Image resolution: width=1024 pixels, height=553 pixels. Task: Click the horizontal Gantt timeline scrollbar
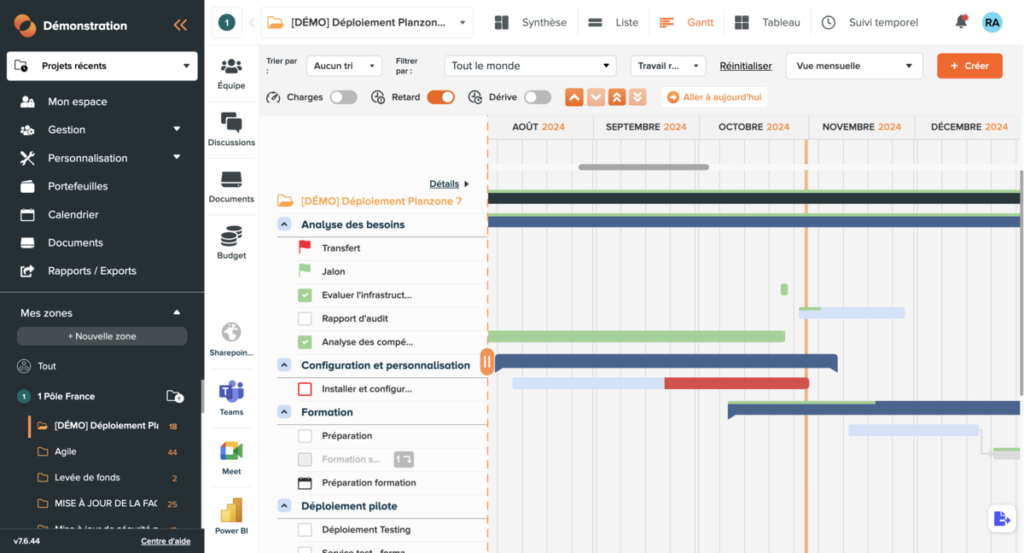pyautogui.click(x=643, y=167)
